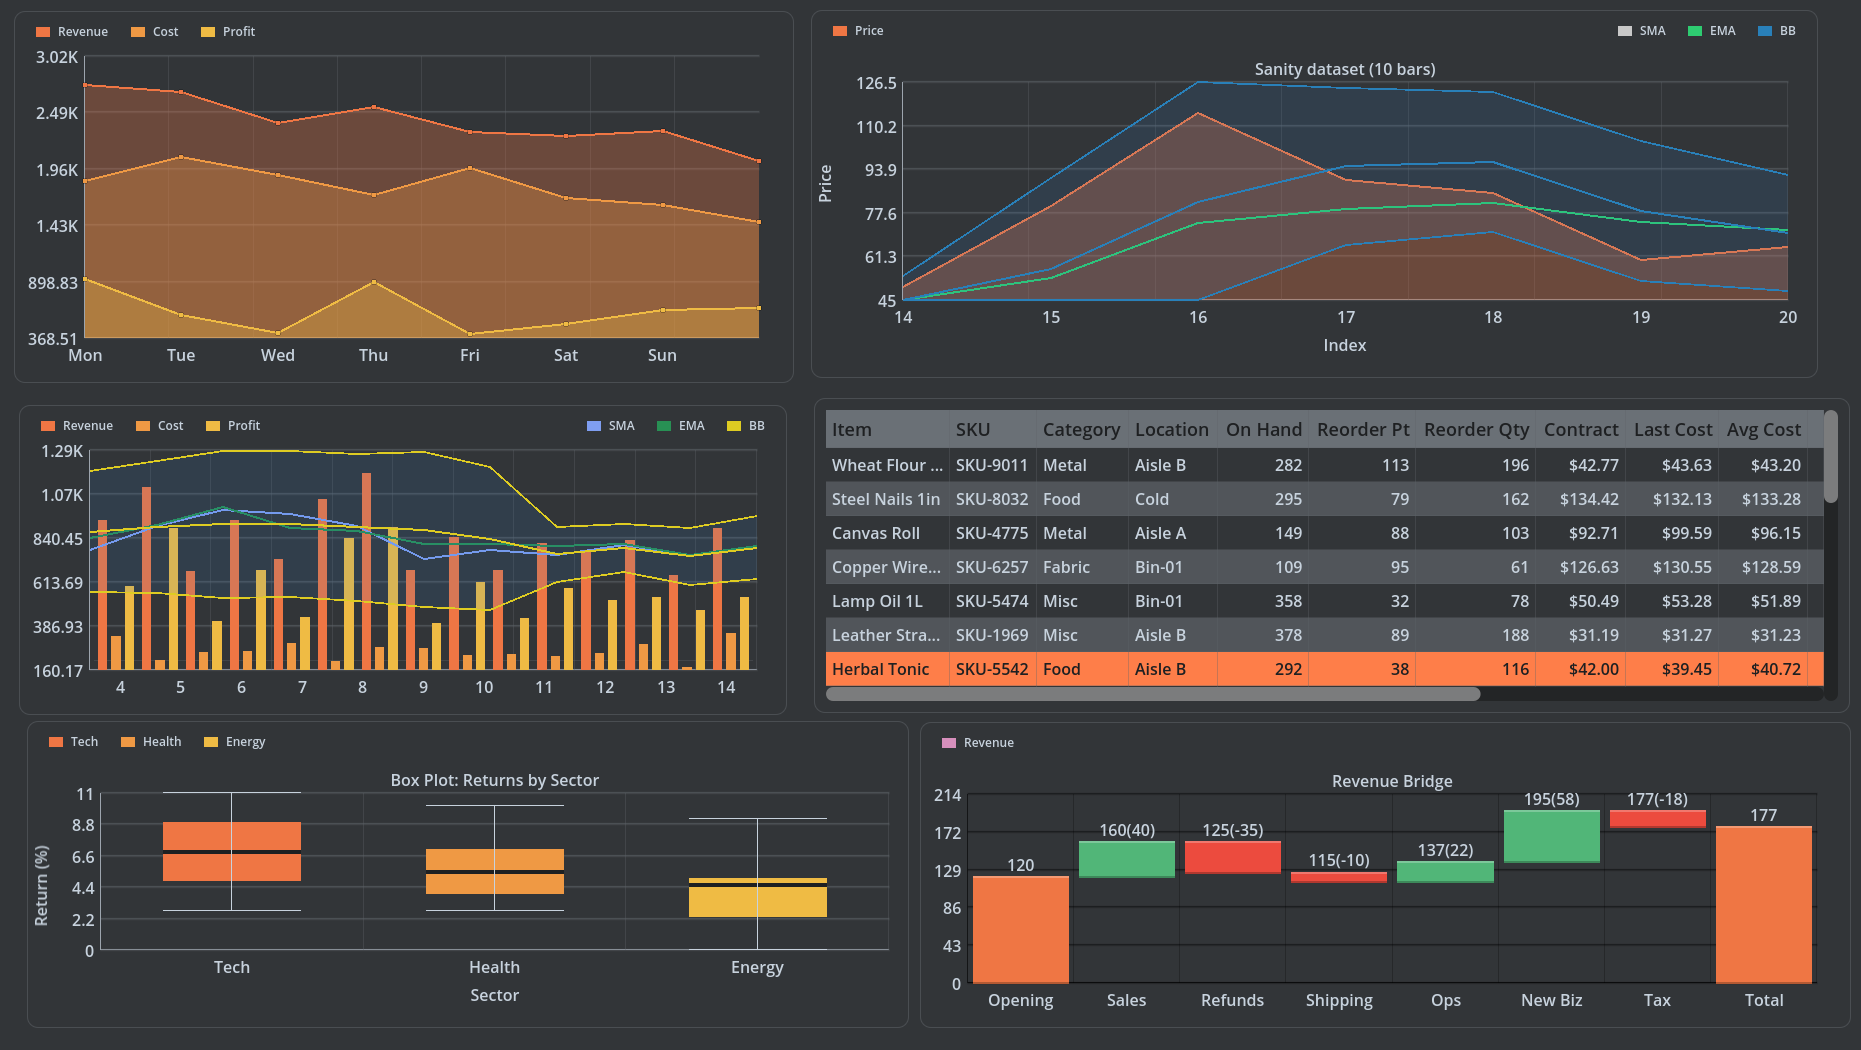This screenshot has width=1861, height=1050.
Task: Sort the table by the On Hand column
Action: pos(1263,430)
